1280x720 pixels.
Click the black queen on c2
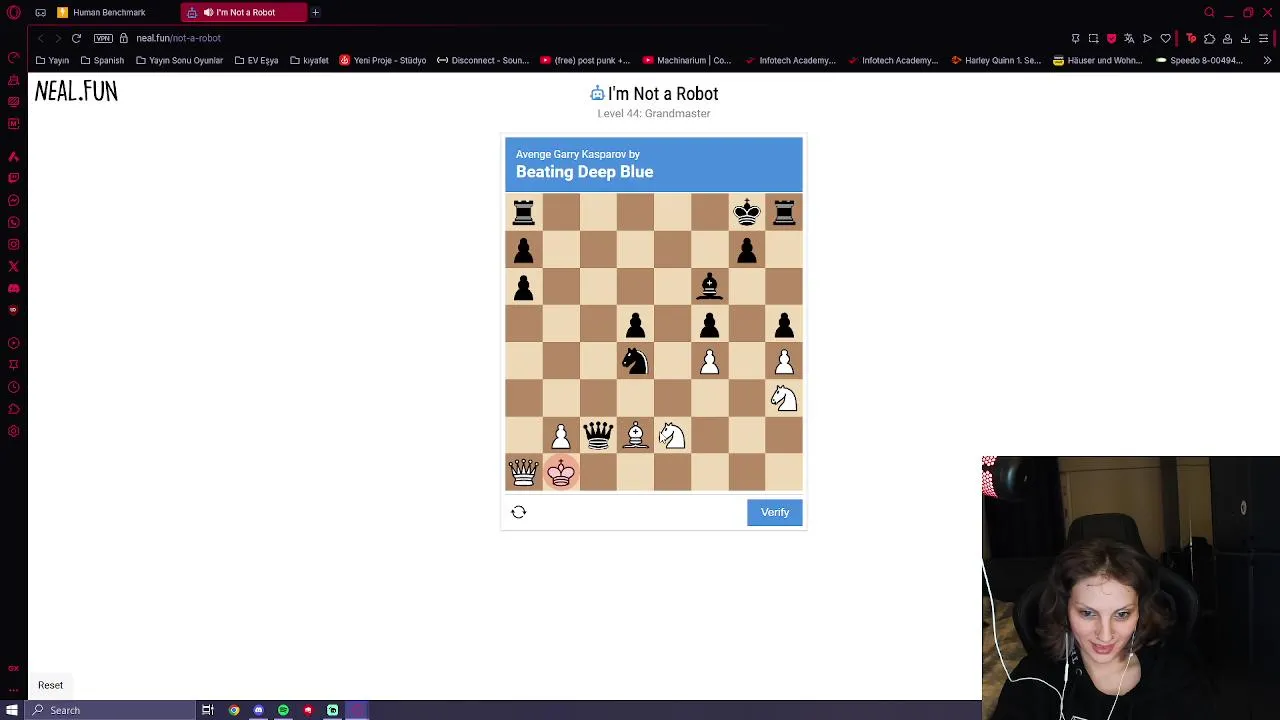pos(598,435)
